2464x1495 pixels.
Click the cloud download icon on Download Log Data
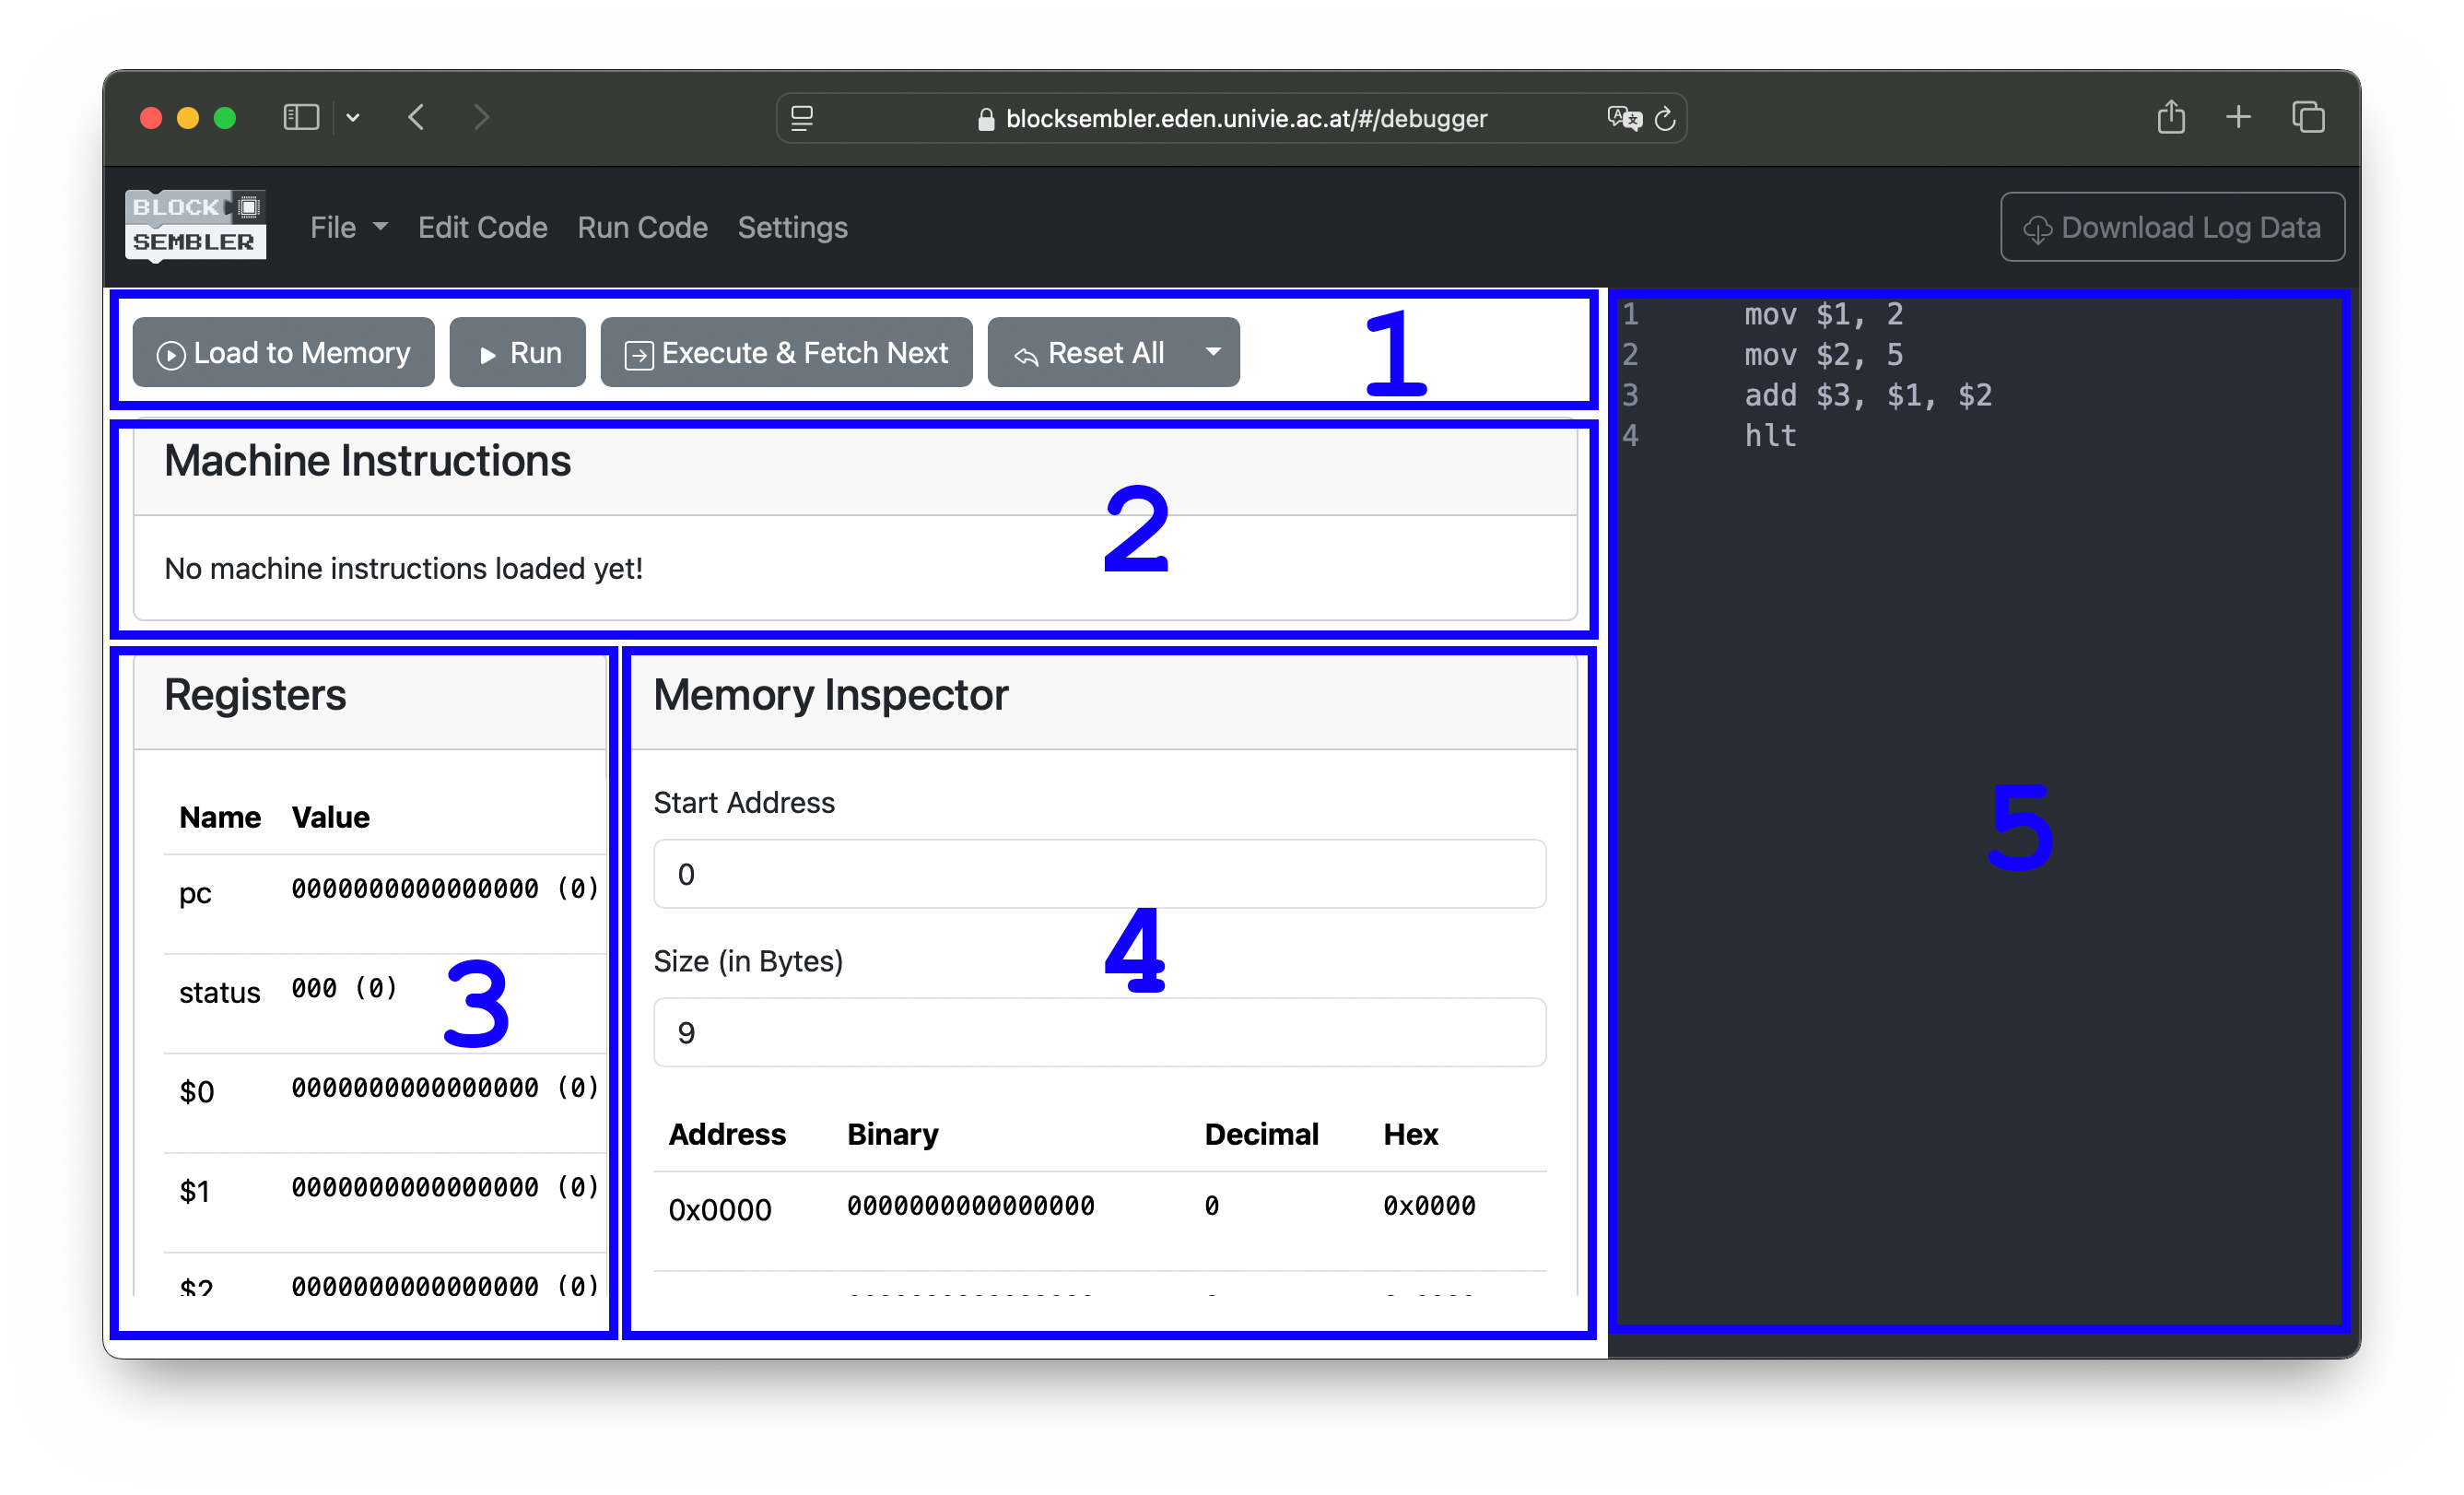[x=2037, y=227]
